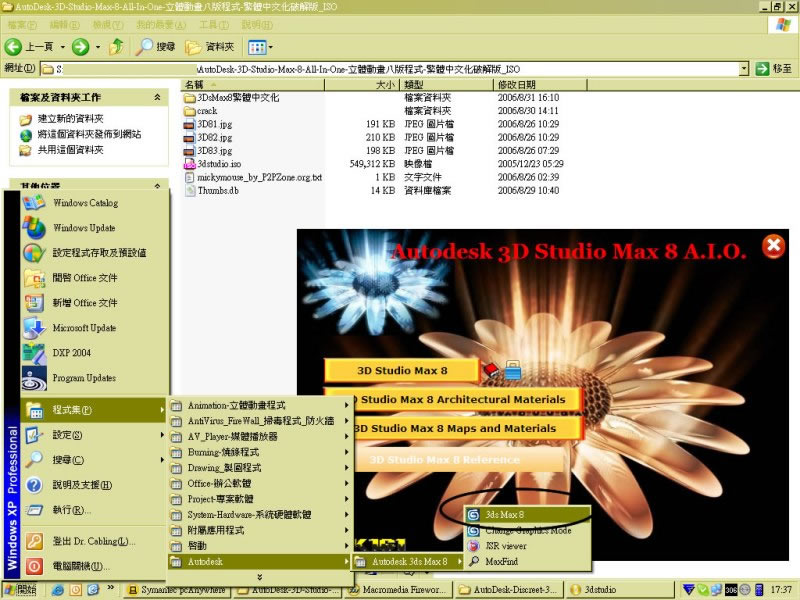Select the 3D81.jpg file icon
The height and width of the screenshot is (600, 800).
[x=189, y=124]
